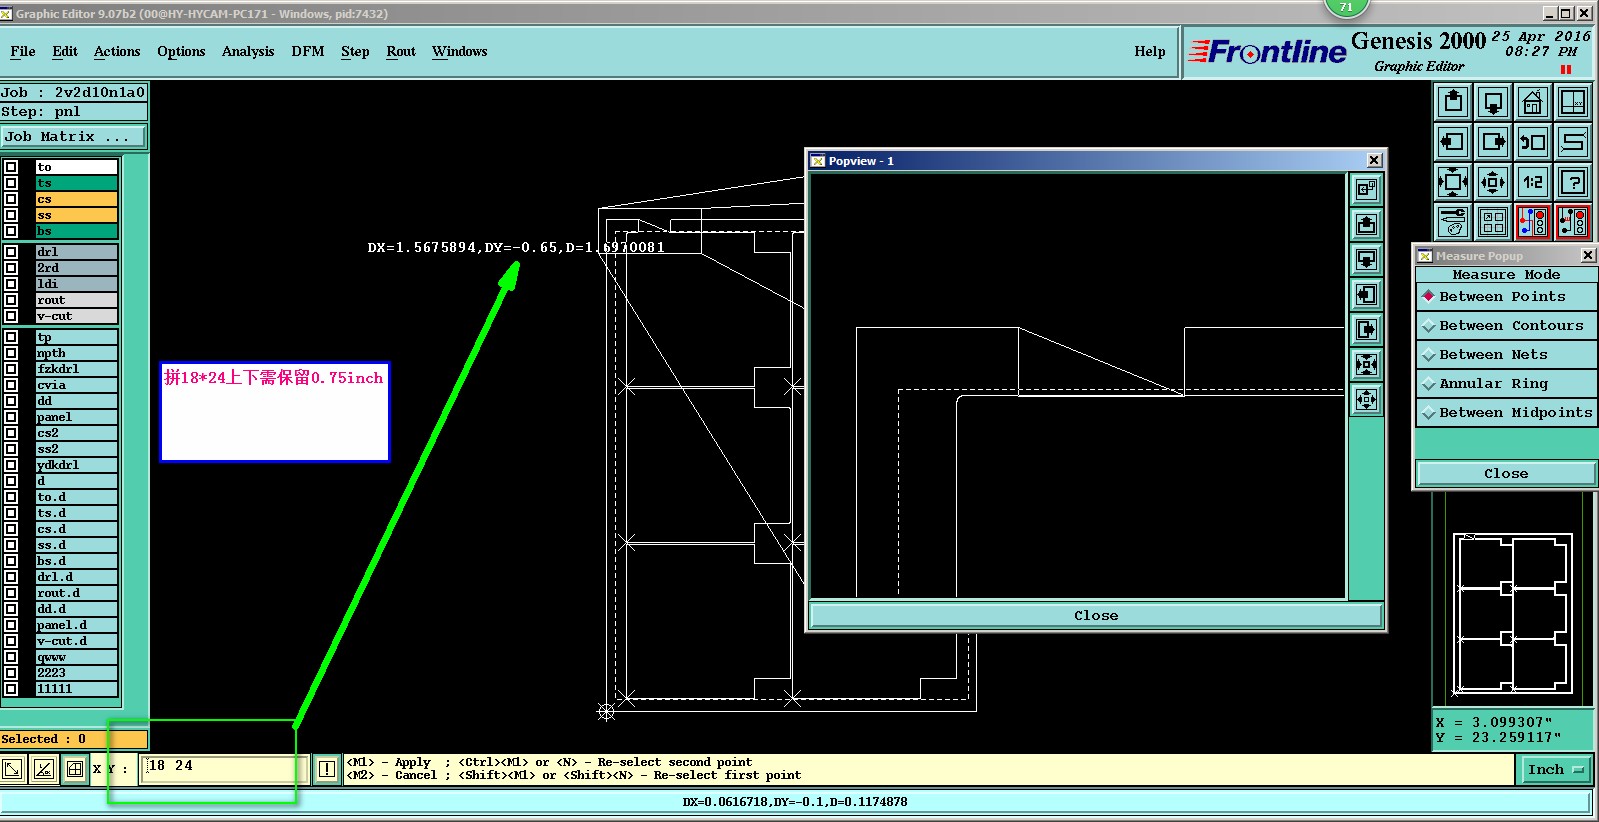The height and width of the screenshot is (822, 1599).
Task: Open the Edit menu
Action: tap(65, 52)
